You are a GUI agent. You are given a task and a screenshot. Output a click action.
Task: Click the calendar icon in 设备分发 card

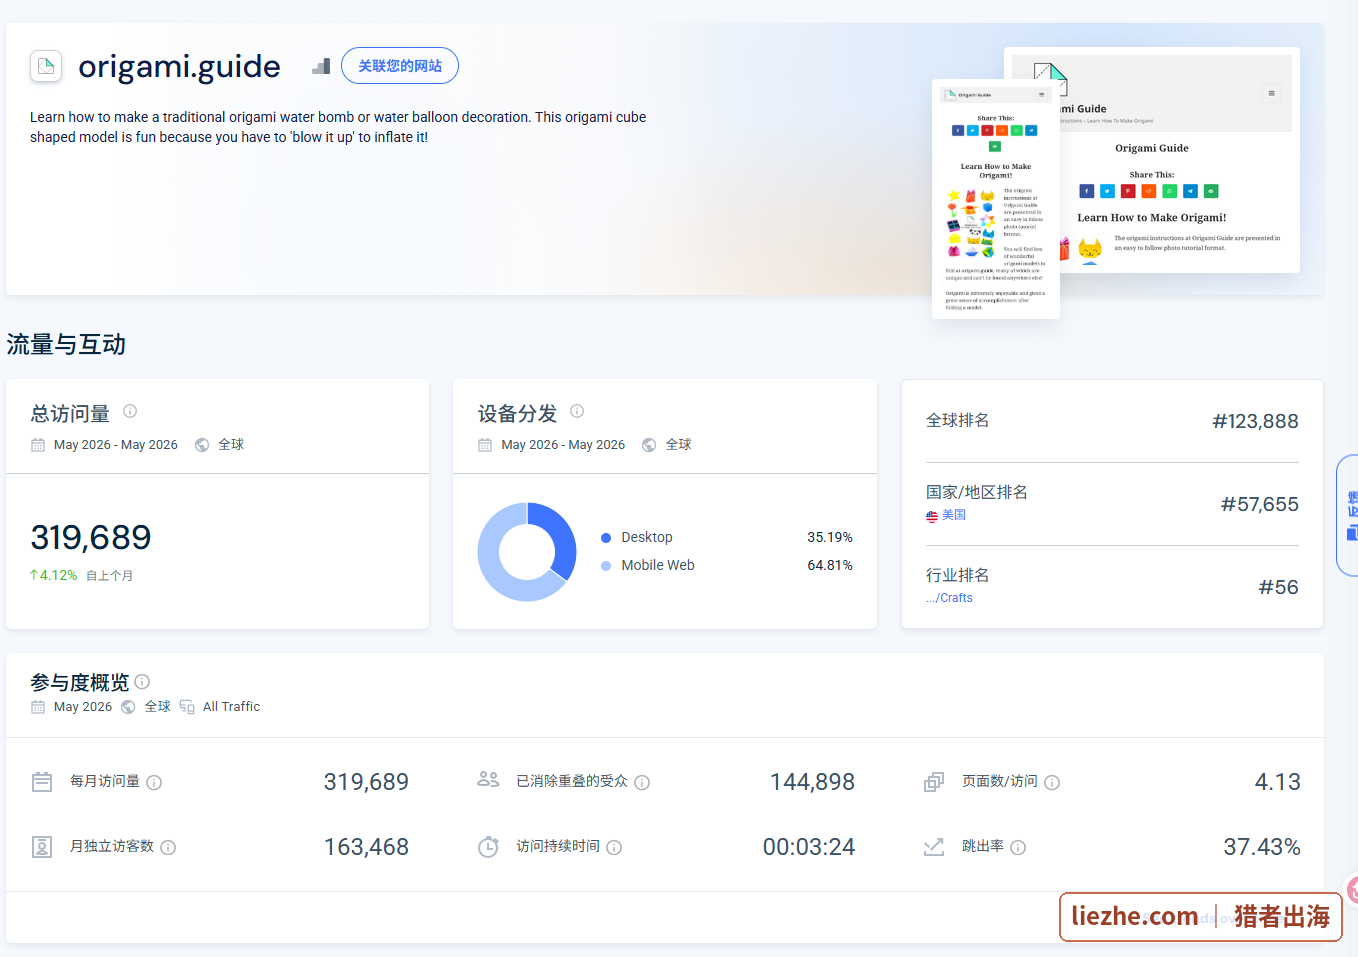click(x=485, y=445)
